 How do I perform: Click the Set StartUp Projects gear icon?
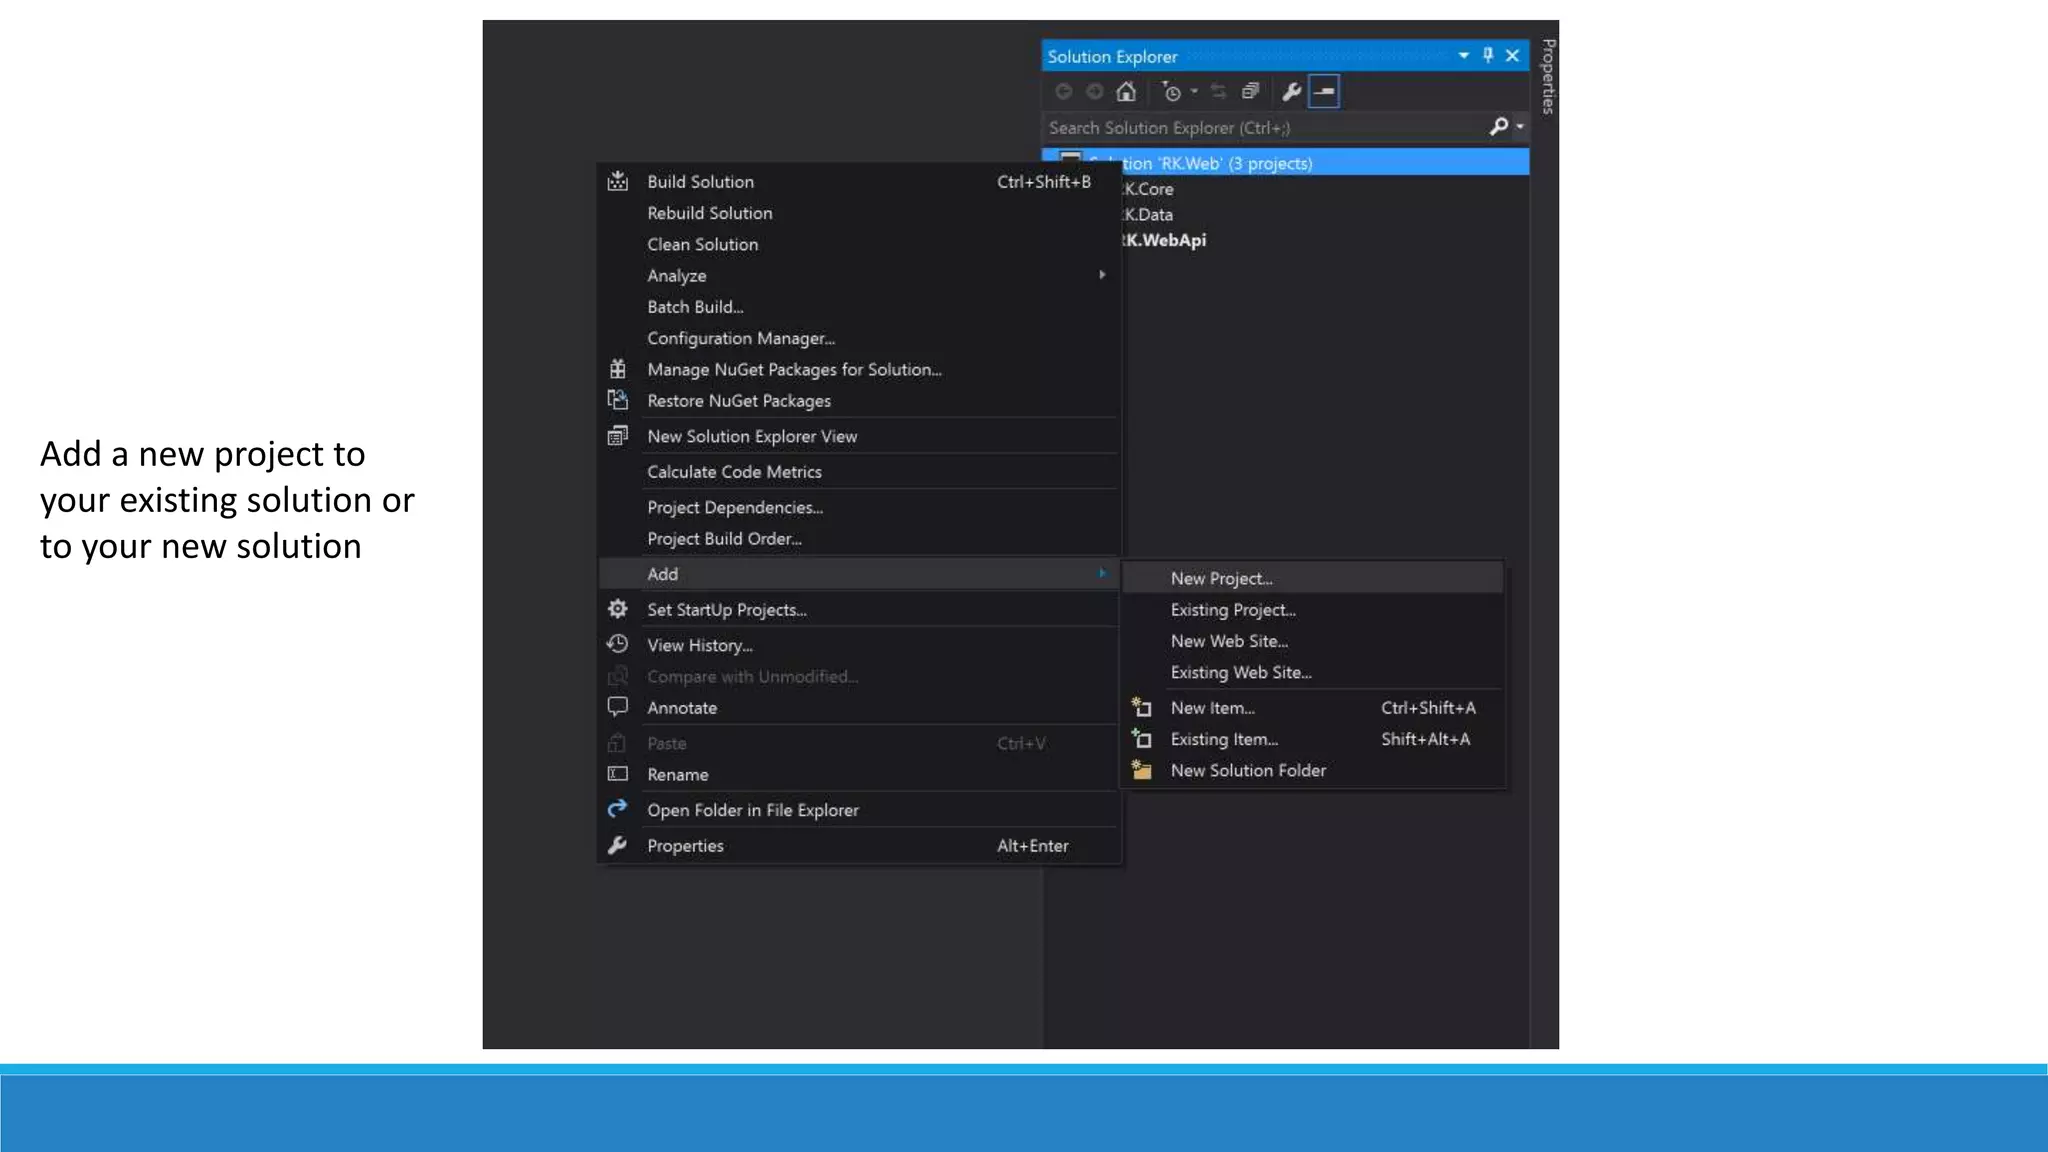coord(618,609)
